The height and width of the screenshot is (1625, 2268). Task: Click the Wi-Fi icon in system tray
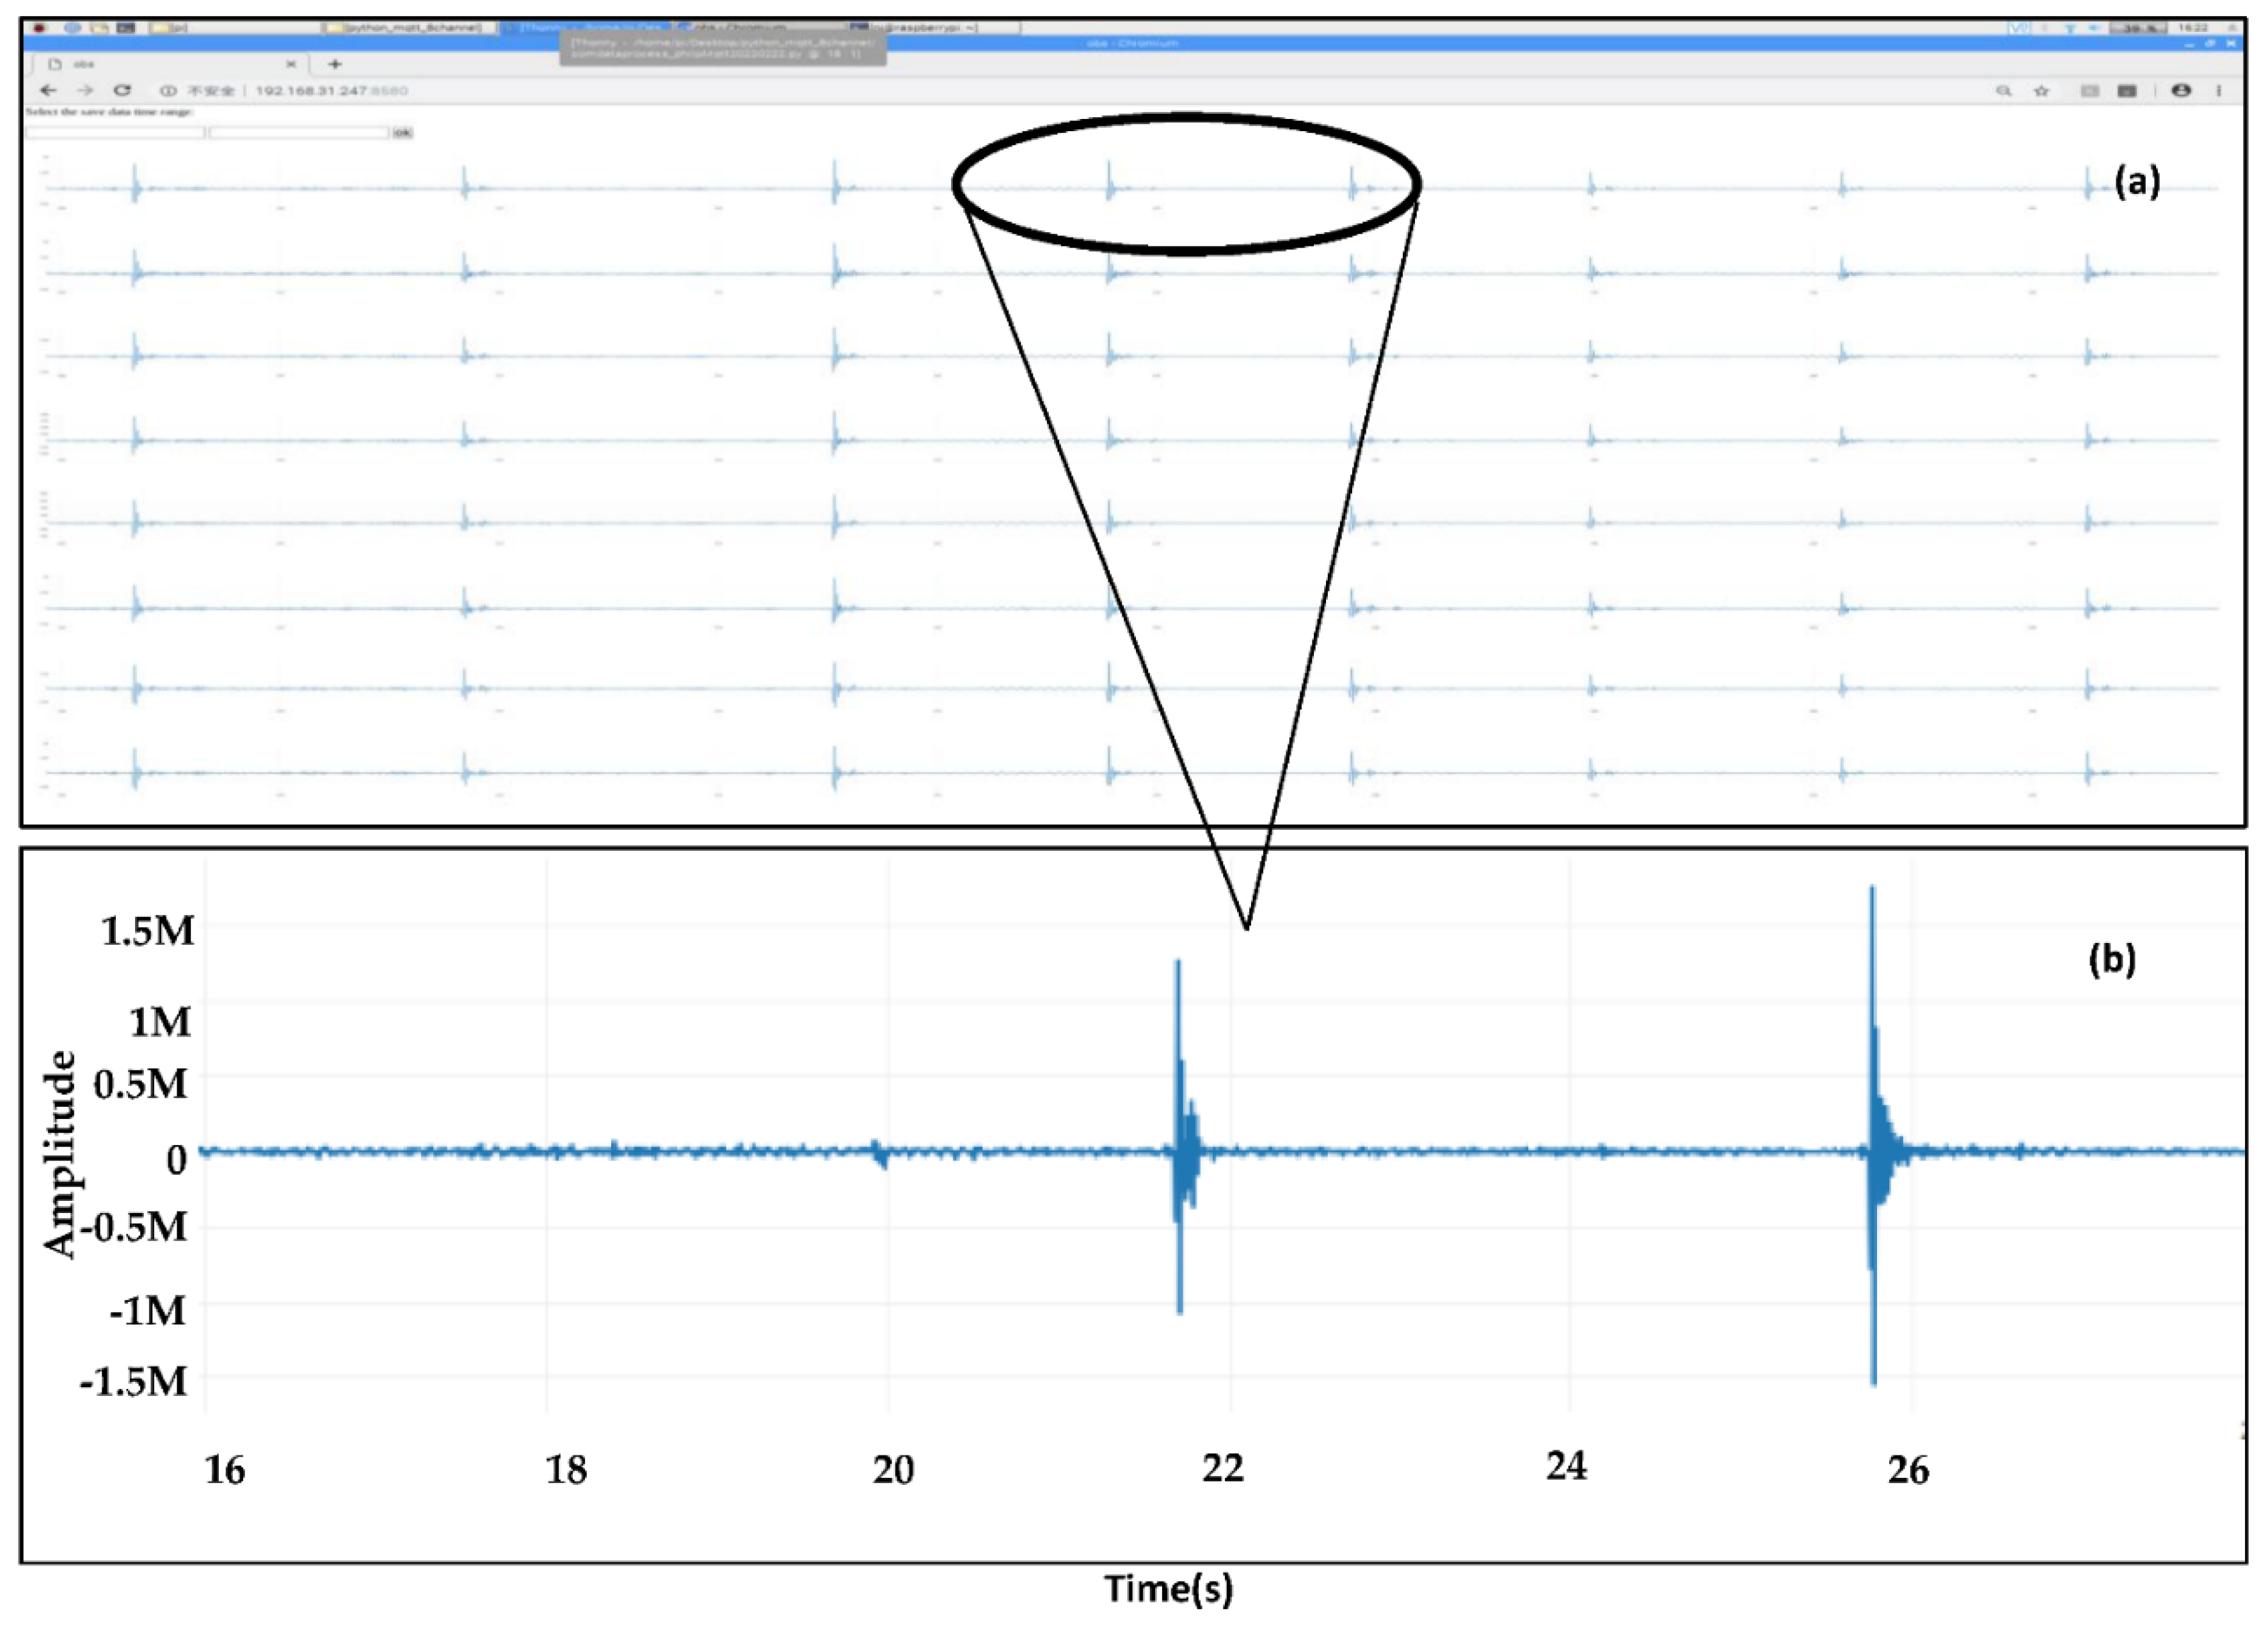point(2070,28)
